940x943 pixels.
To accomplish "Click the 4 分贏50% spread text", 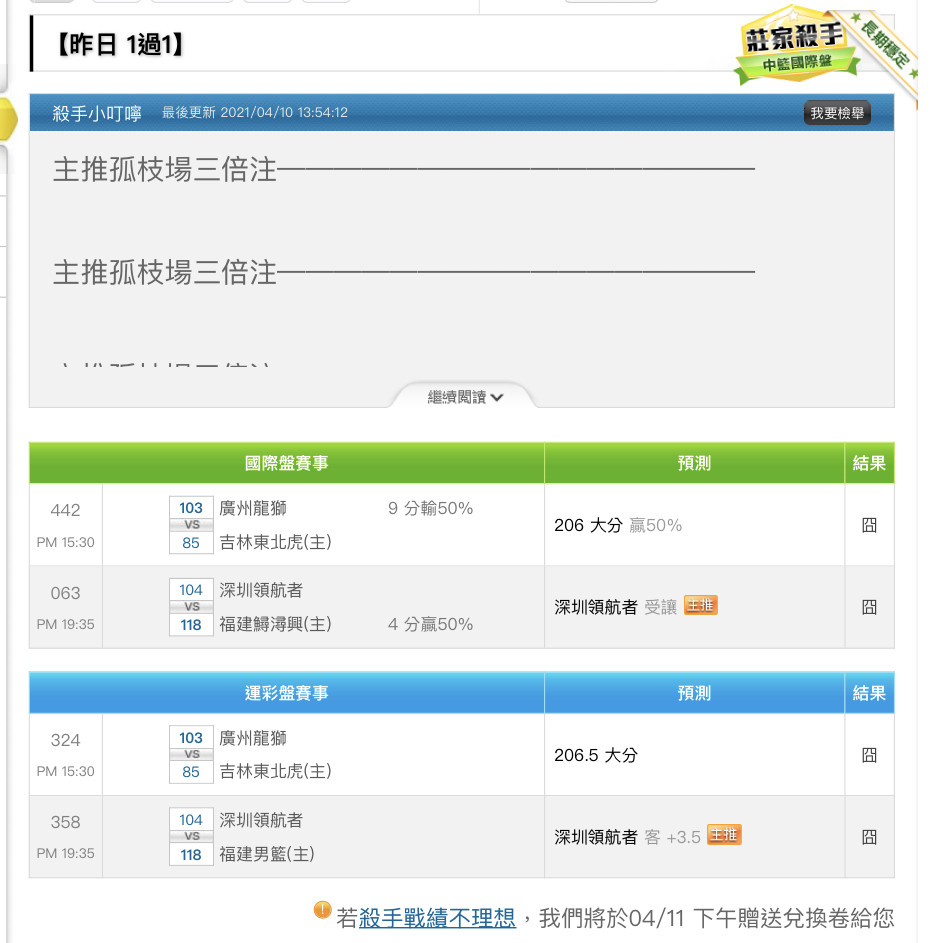I will pos(430,624).
